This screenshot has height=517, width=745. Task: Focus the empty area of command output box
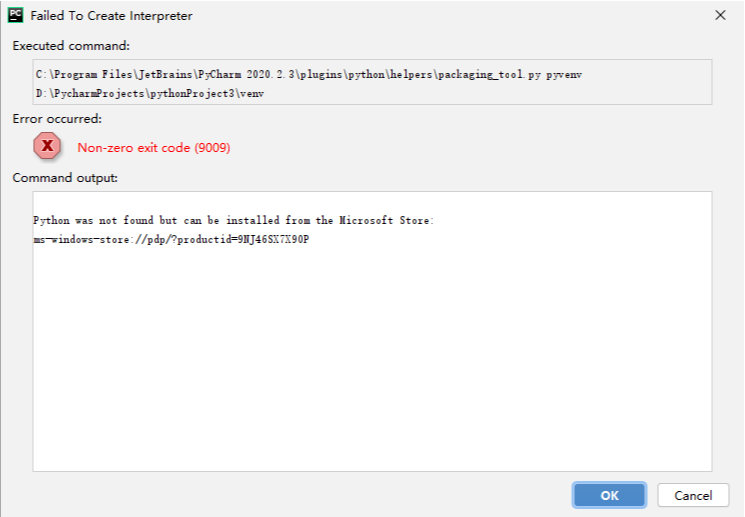[x=372, y=370]
